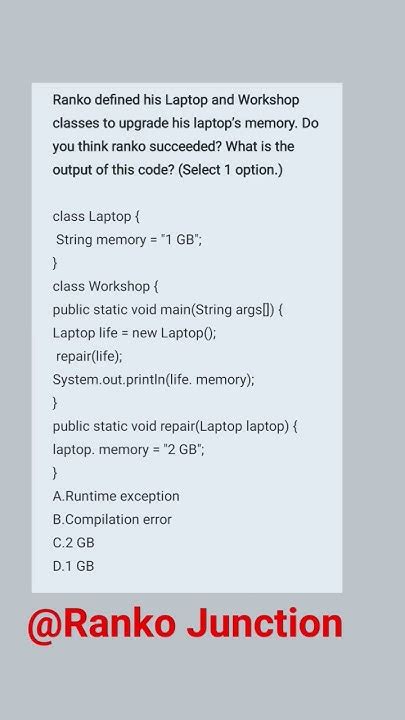This screenshot has height=720, width=405.
Task: Choose answer option C.2 GB
Action: pyautogui.click(x=73, y=543)
